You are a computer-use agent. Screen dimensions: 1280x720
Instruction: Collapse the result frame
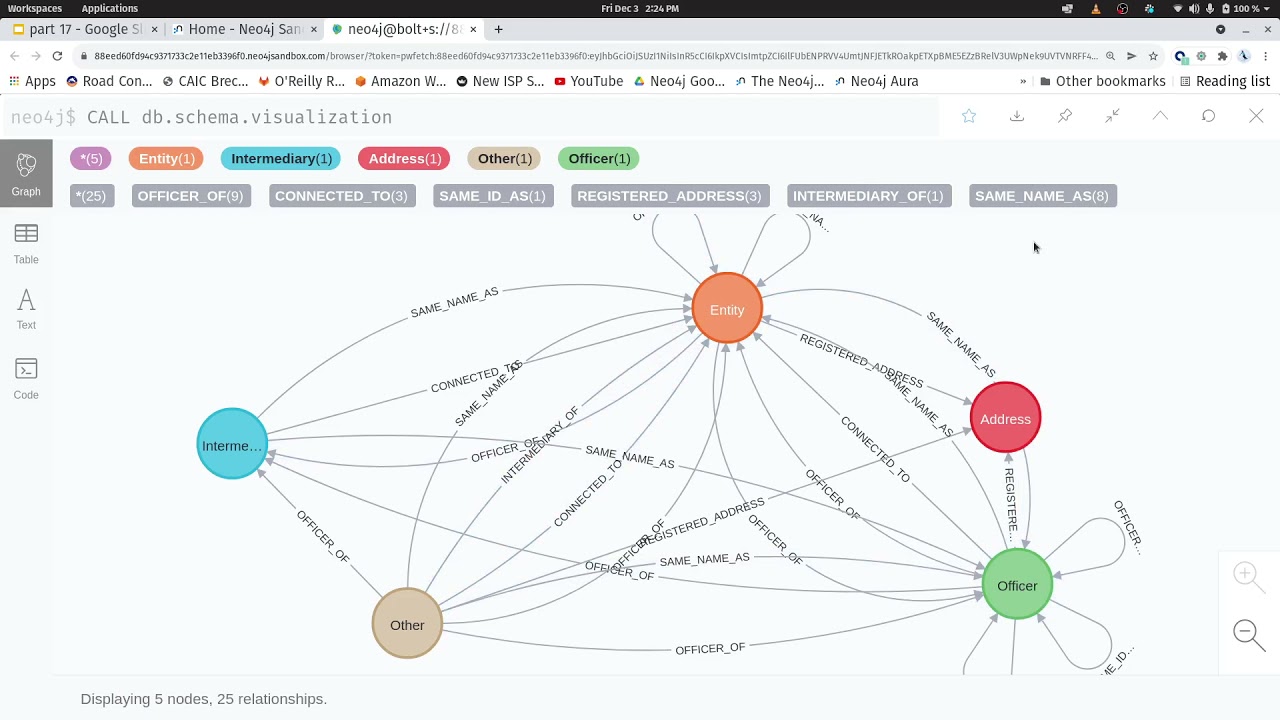(x=1160, y=117)
